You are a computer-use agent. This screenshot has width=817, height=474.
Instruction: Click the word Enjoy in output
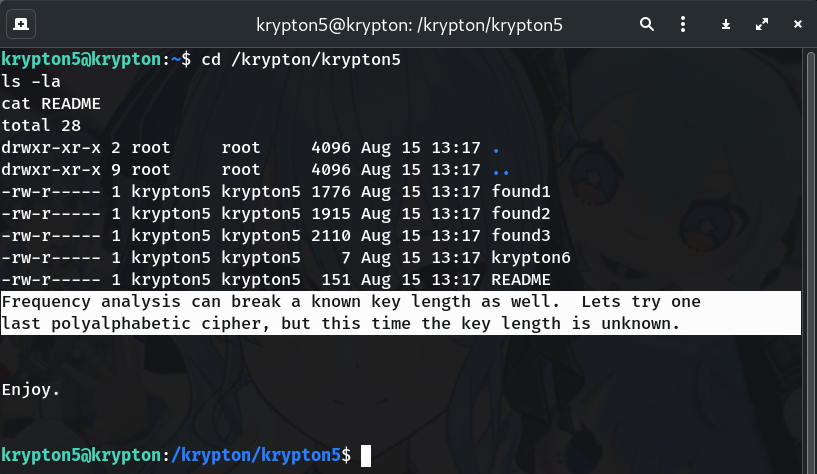click(x=27, y=389)
